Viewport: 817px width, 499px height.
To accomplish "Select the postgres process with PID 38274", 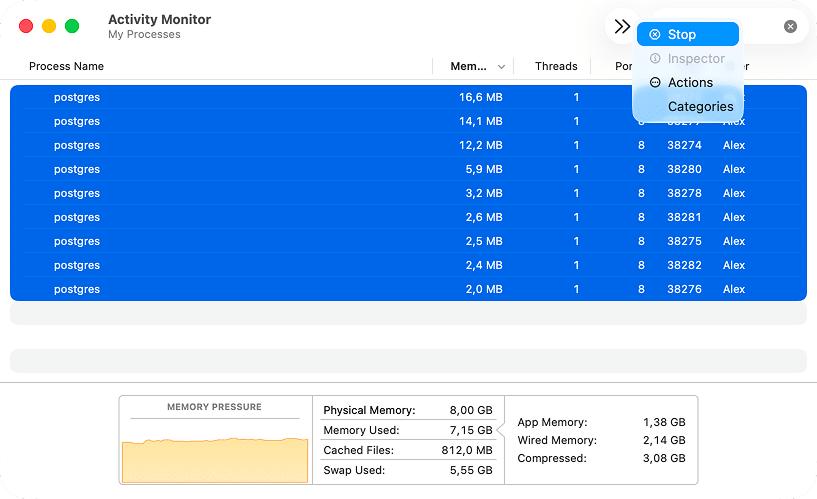I will 408,145.
